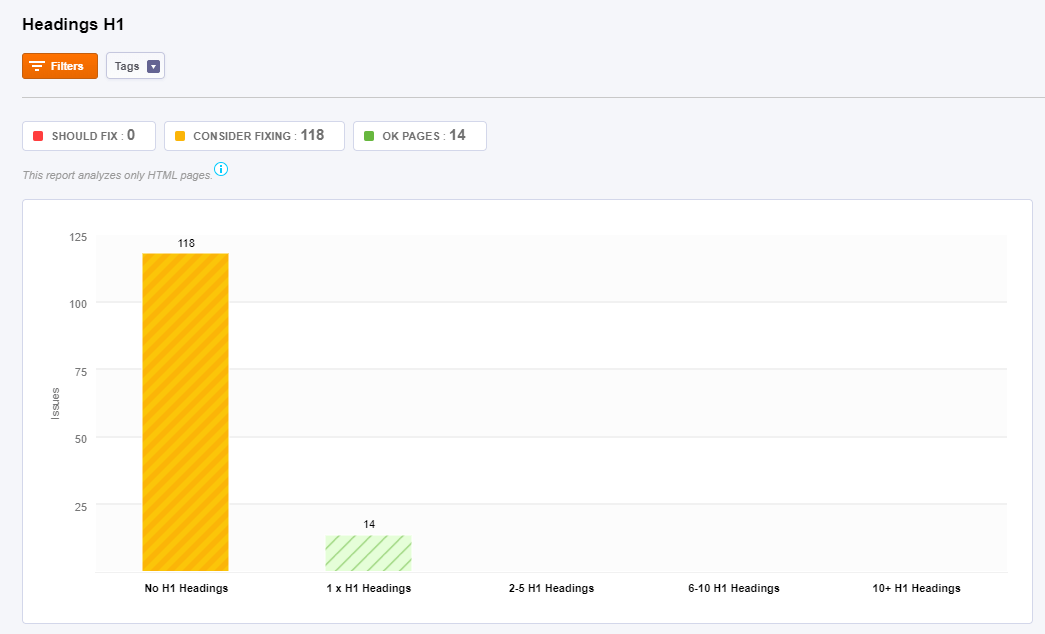Screen dimensions: 1045x634
Task: Select the CONSIDER FIXING : 118 badge
Action: (x=254, y=136)
